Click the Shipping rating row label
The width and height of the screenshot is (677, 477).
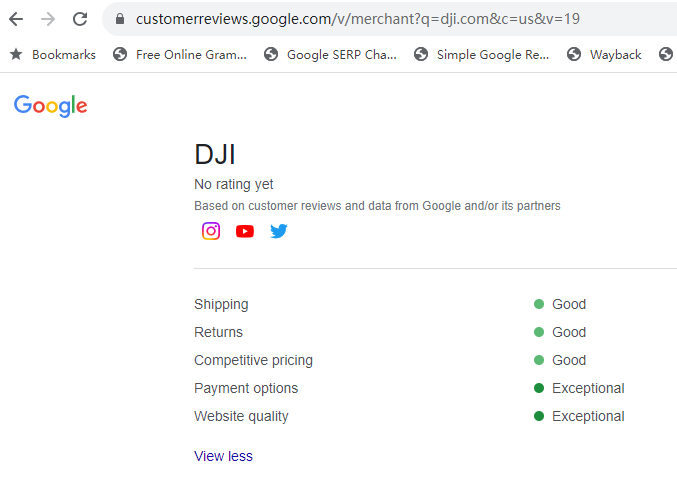pyautogui.click(x=221, y=304)
